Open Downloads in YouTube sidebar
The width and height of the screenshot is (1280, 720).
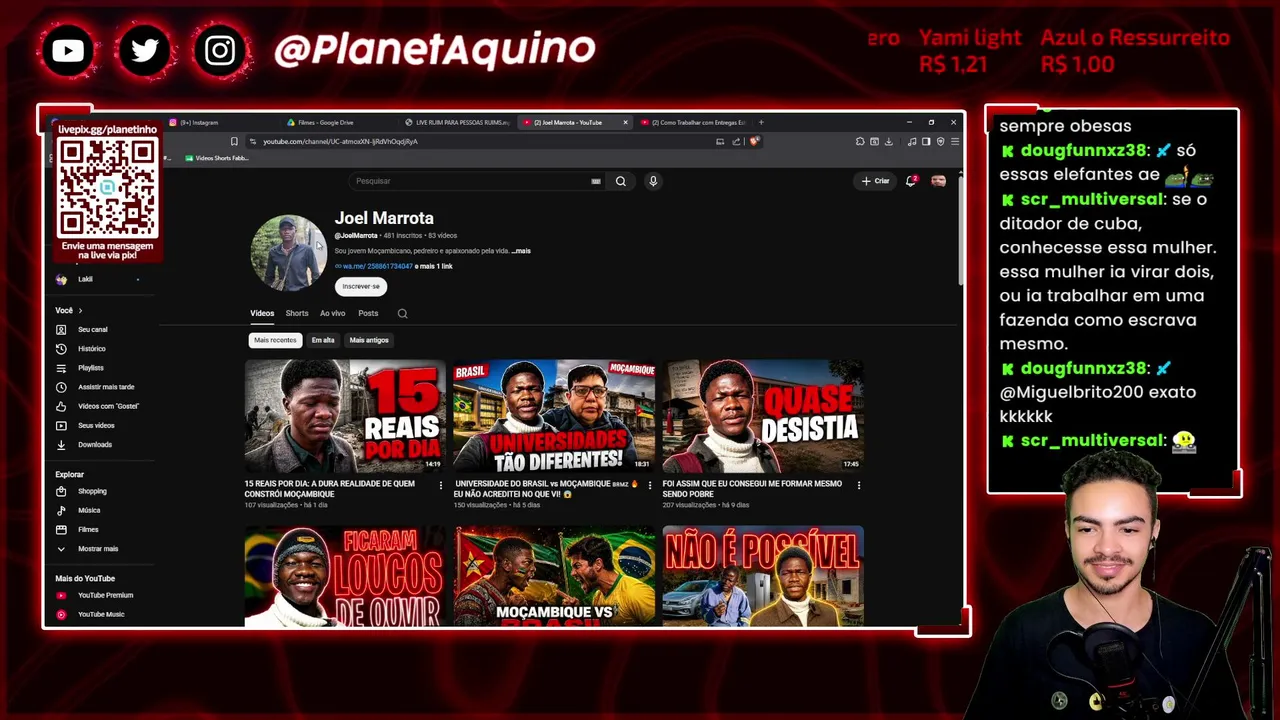(95, 445)
